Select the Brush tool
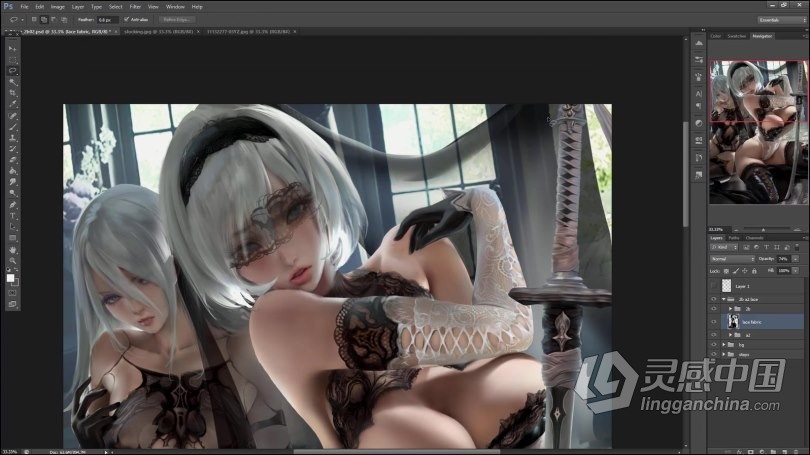The width and height of the screenshot is (810, 455). [12, 127]
